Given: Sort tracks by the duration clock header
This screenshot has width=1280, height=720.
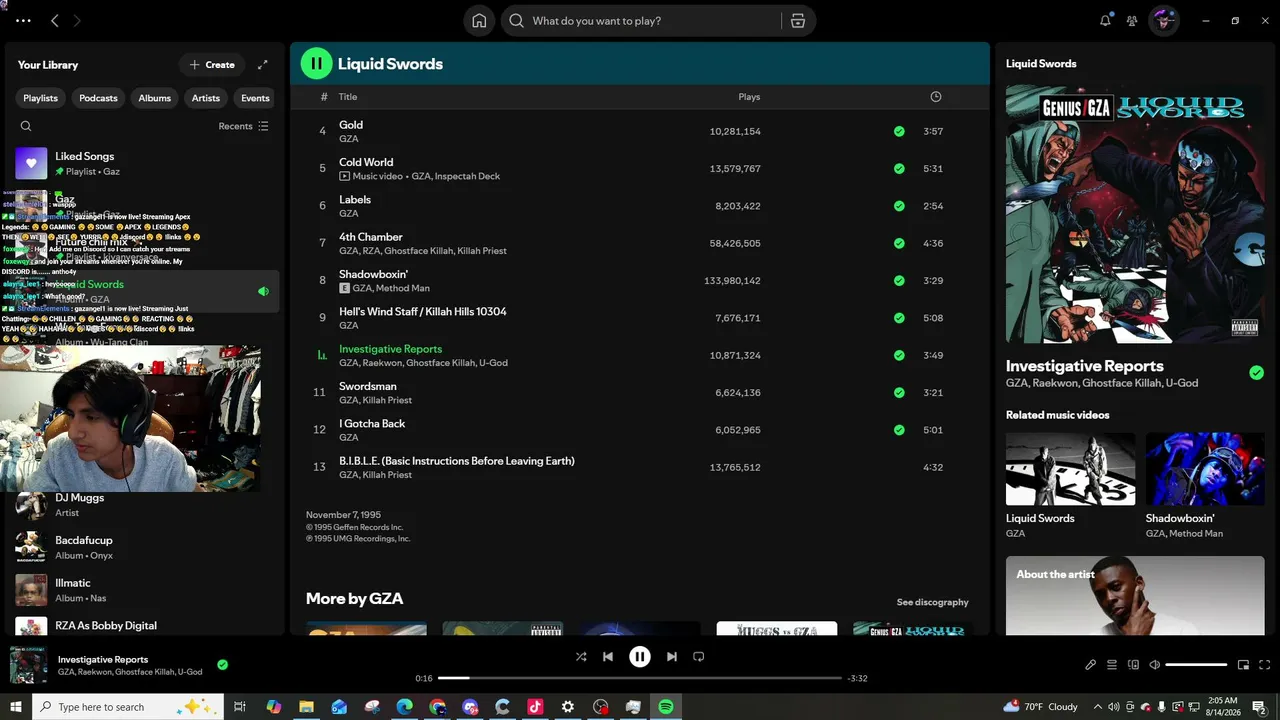Looking at the screenshot, I should pos(936,97).
